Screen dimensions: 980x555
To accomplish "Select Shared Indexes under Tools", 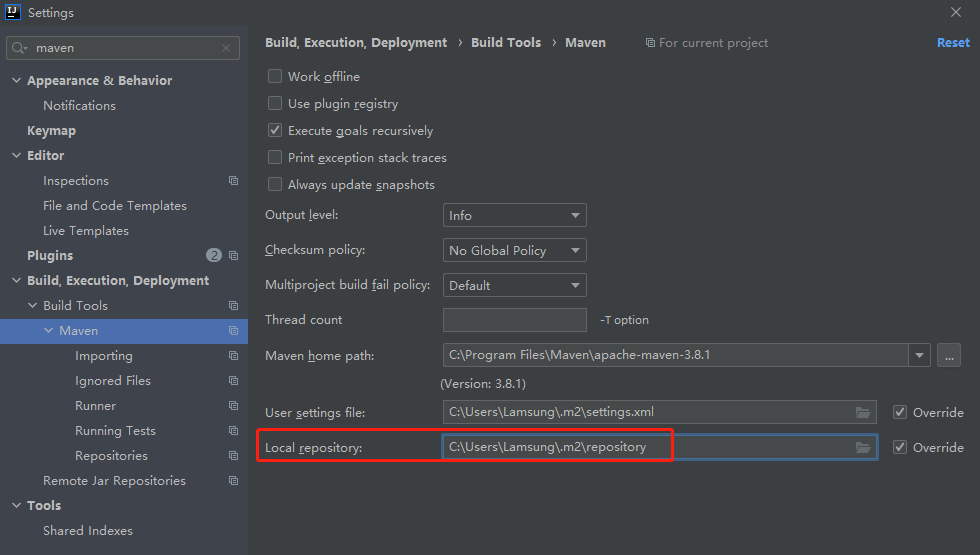I will pyautogui.click(x=88, y=531).
